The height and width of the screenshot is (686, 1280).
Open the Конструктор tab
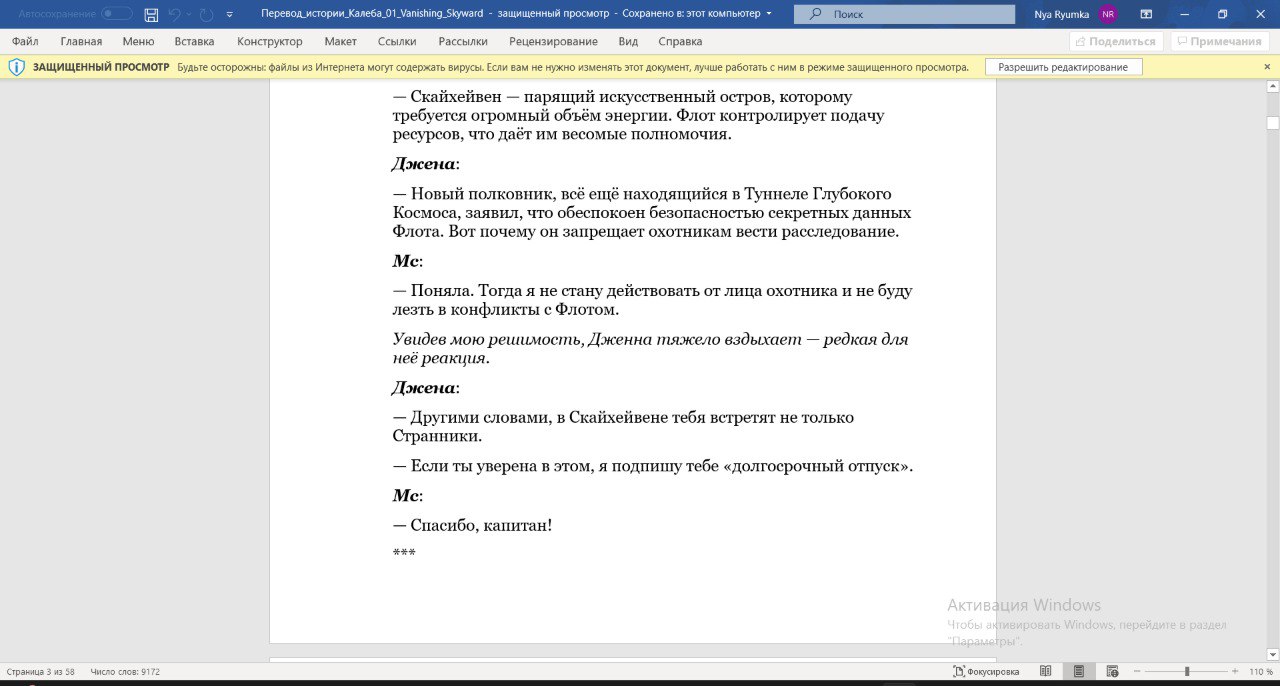(x=269, y=41)
